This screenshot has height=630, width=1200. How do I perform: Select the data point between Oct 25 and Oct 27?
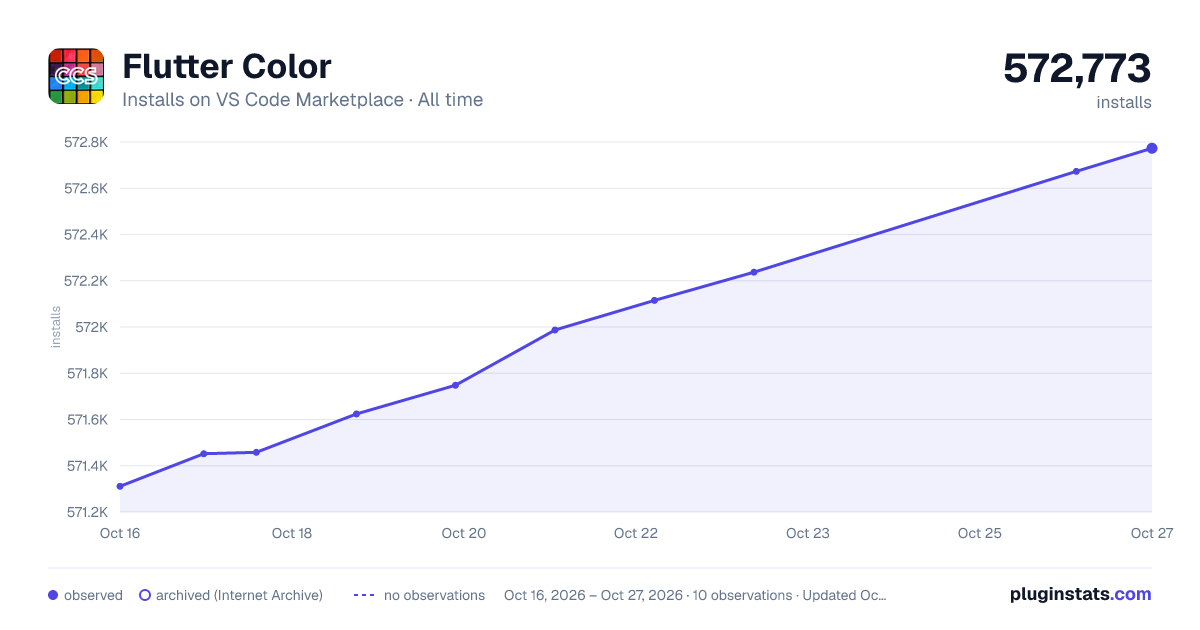click(x=1076, y=171)
